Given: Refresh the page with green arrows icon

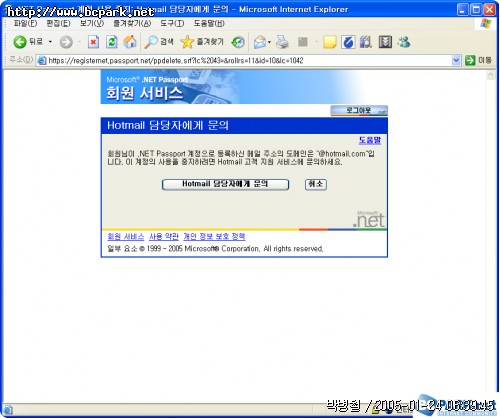Looking at the screenshot, I should pyautogui.click(x=112, y=42).
